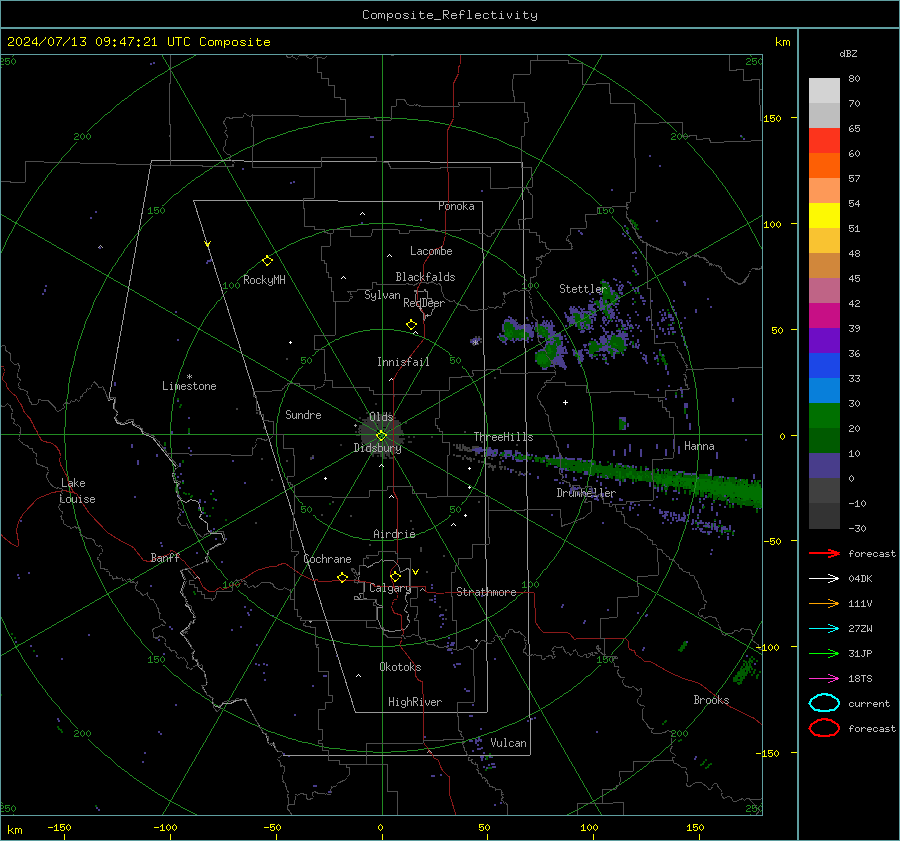Click the Limestone label
Viewport: 900px width, 841px height.
[189, 386]
